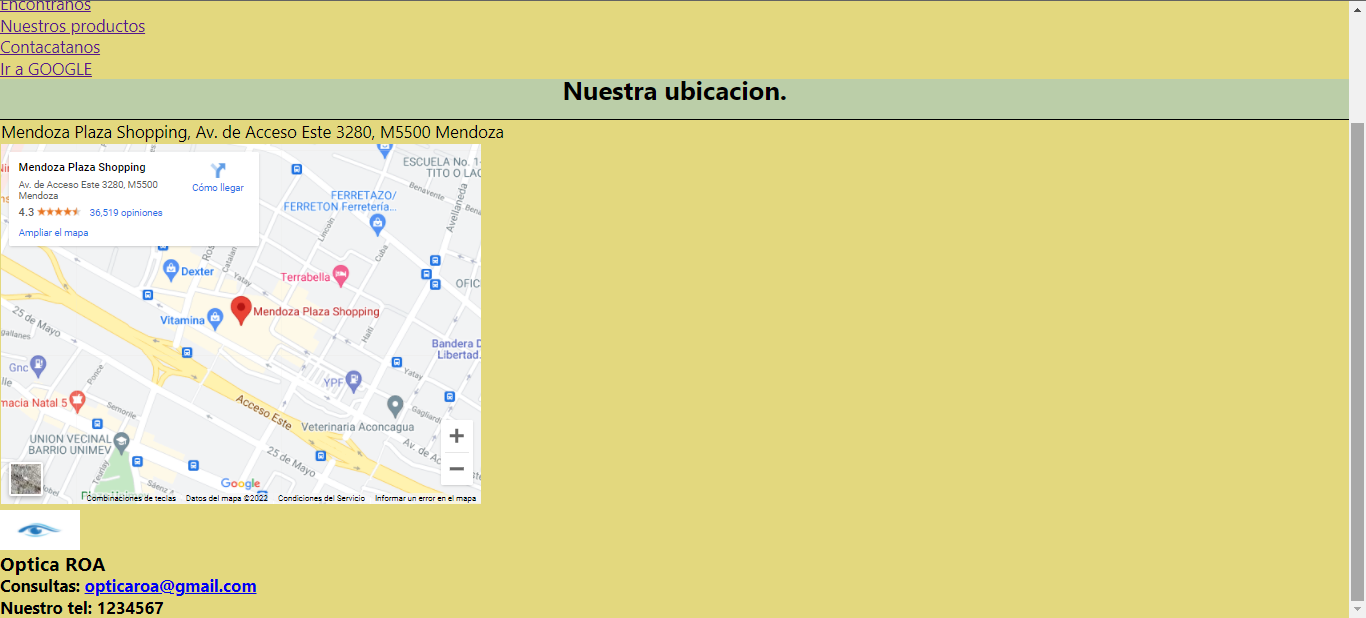This screenshot has height=618, width=1366.
Task: Click the Union Vecinal Barrio Unimev marker
Action: 121,442
